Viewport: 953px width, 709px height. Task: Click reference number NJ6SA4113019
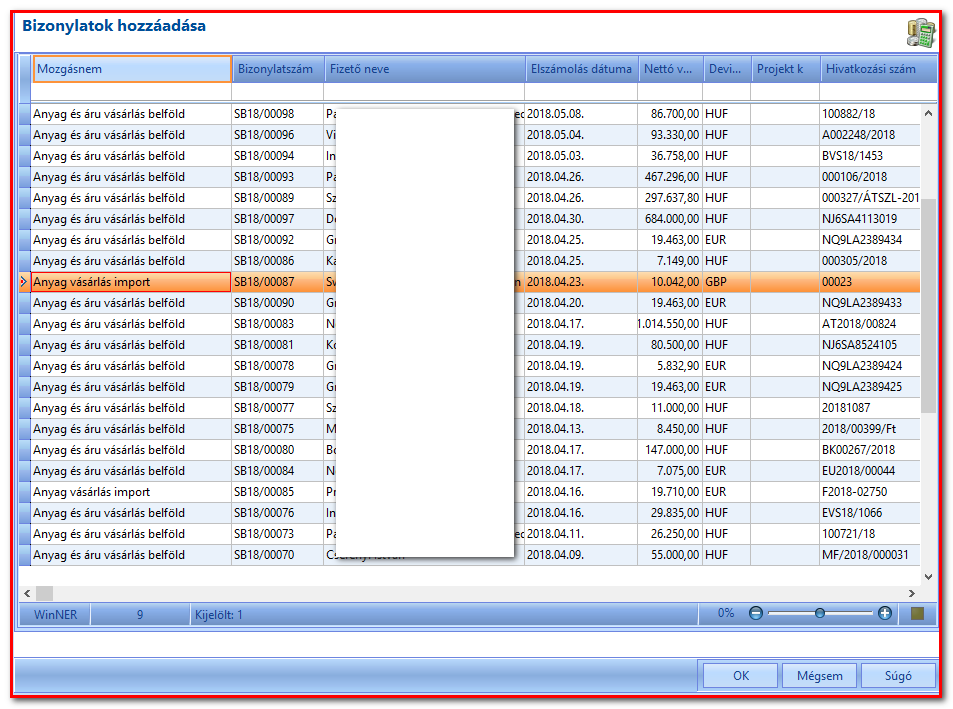(870, 219)
